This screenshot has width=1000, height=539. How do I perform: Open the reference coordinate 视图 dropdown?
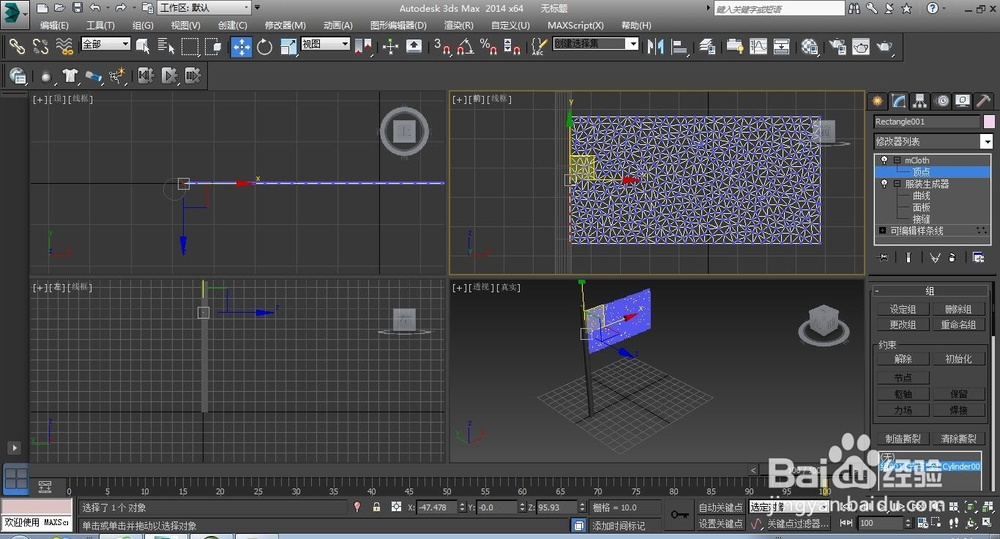pos(325,43)
